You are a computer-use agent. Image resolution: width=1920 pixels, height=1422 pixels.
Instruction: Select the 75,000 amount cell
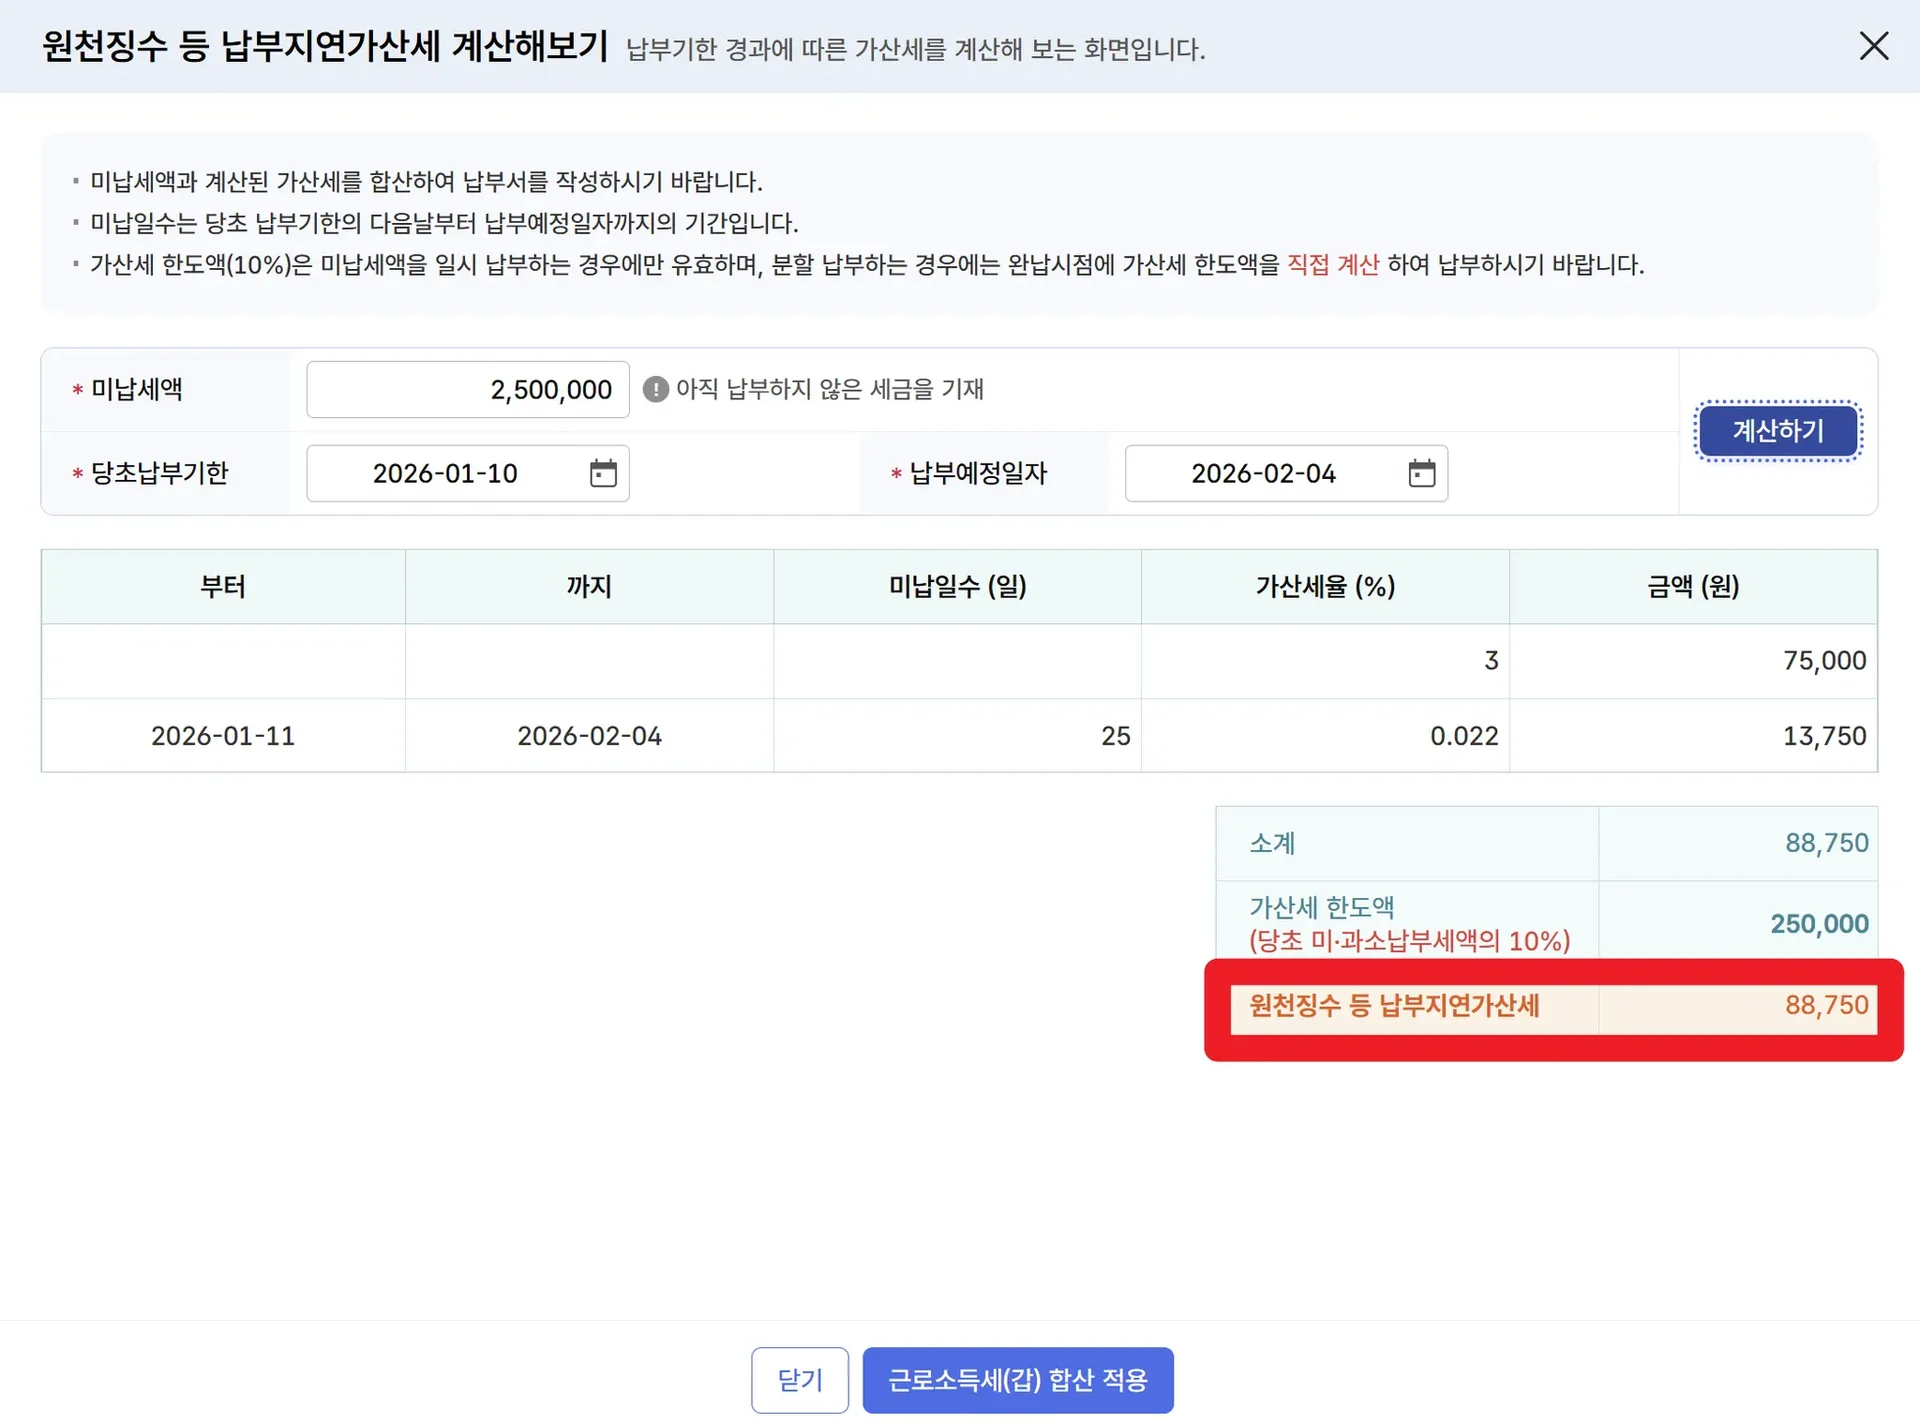tap(1823, 660)
